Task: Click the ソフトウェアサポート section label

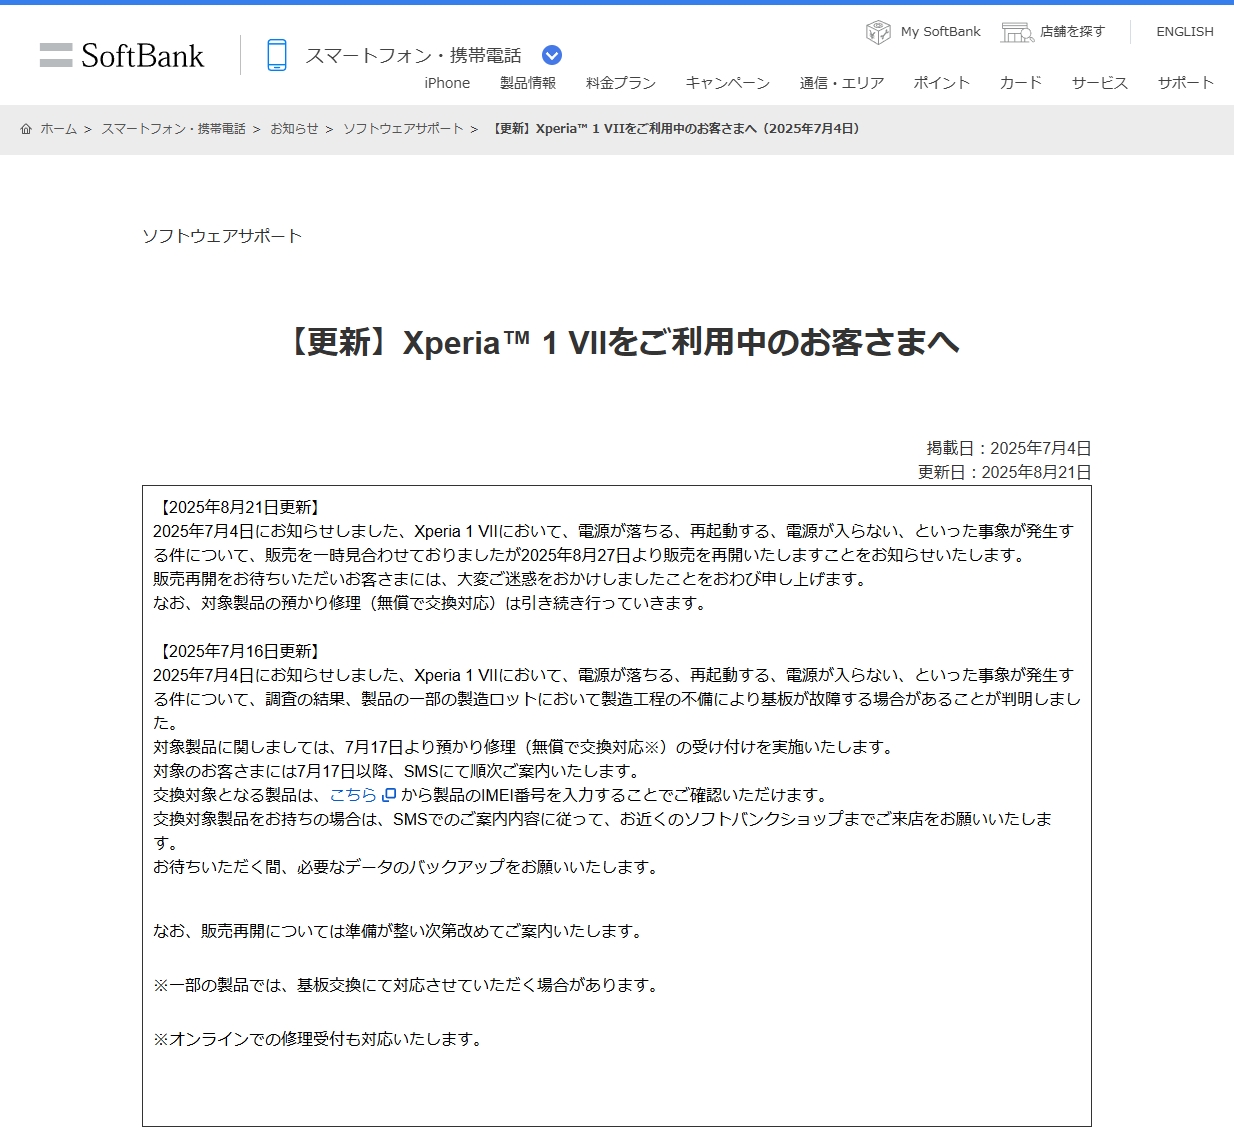Action: click(x=222, y=236)
